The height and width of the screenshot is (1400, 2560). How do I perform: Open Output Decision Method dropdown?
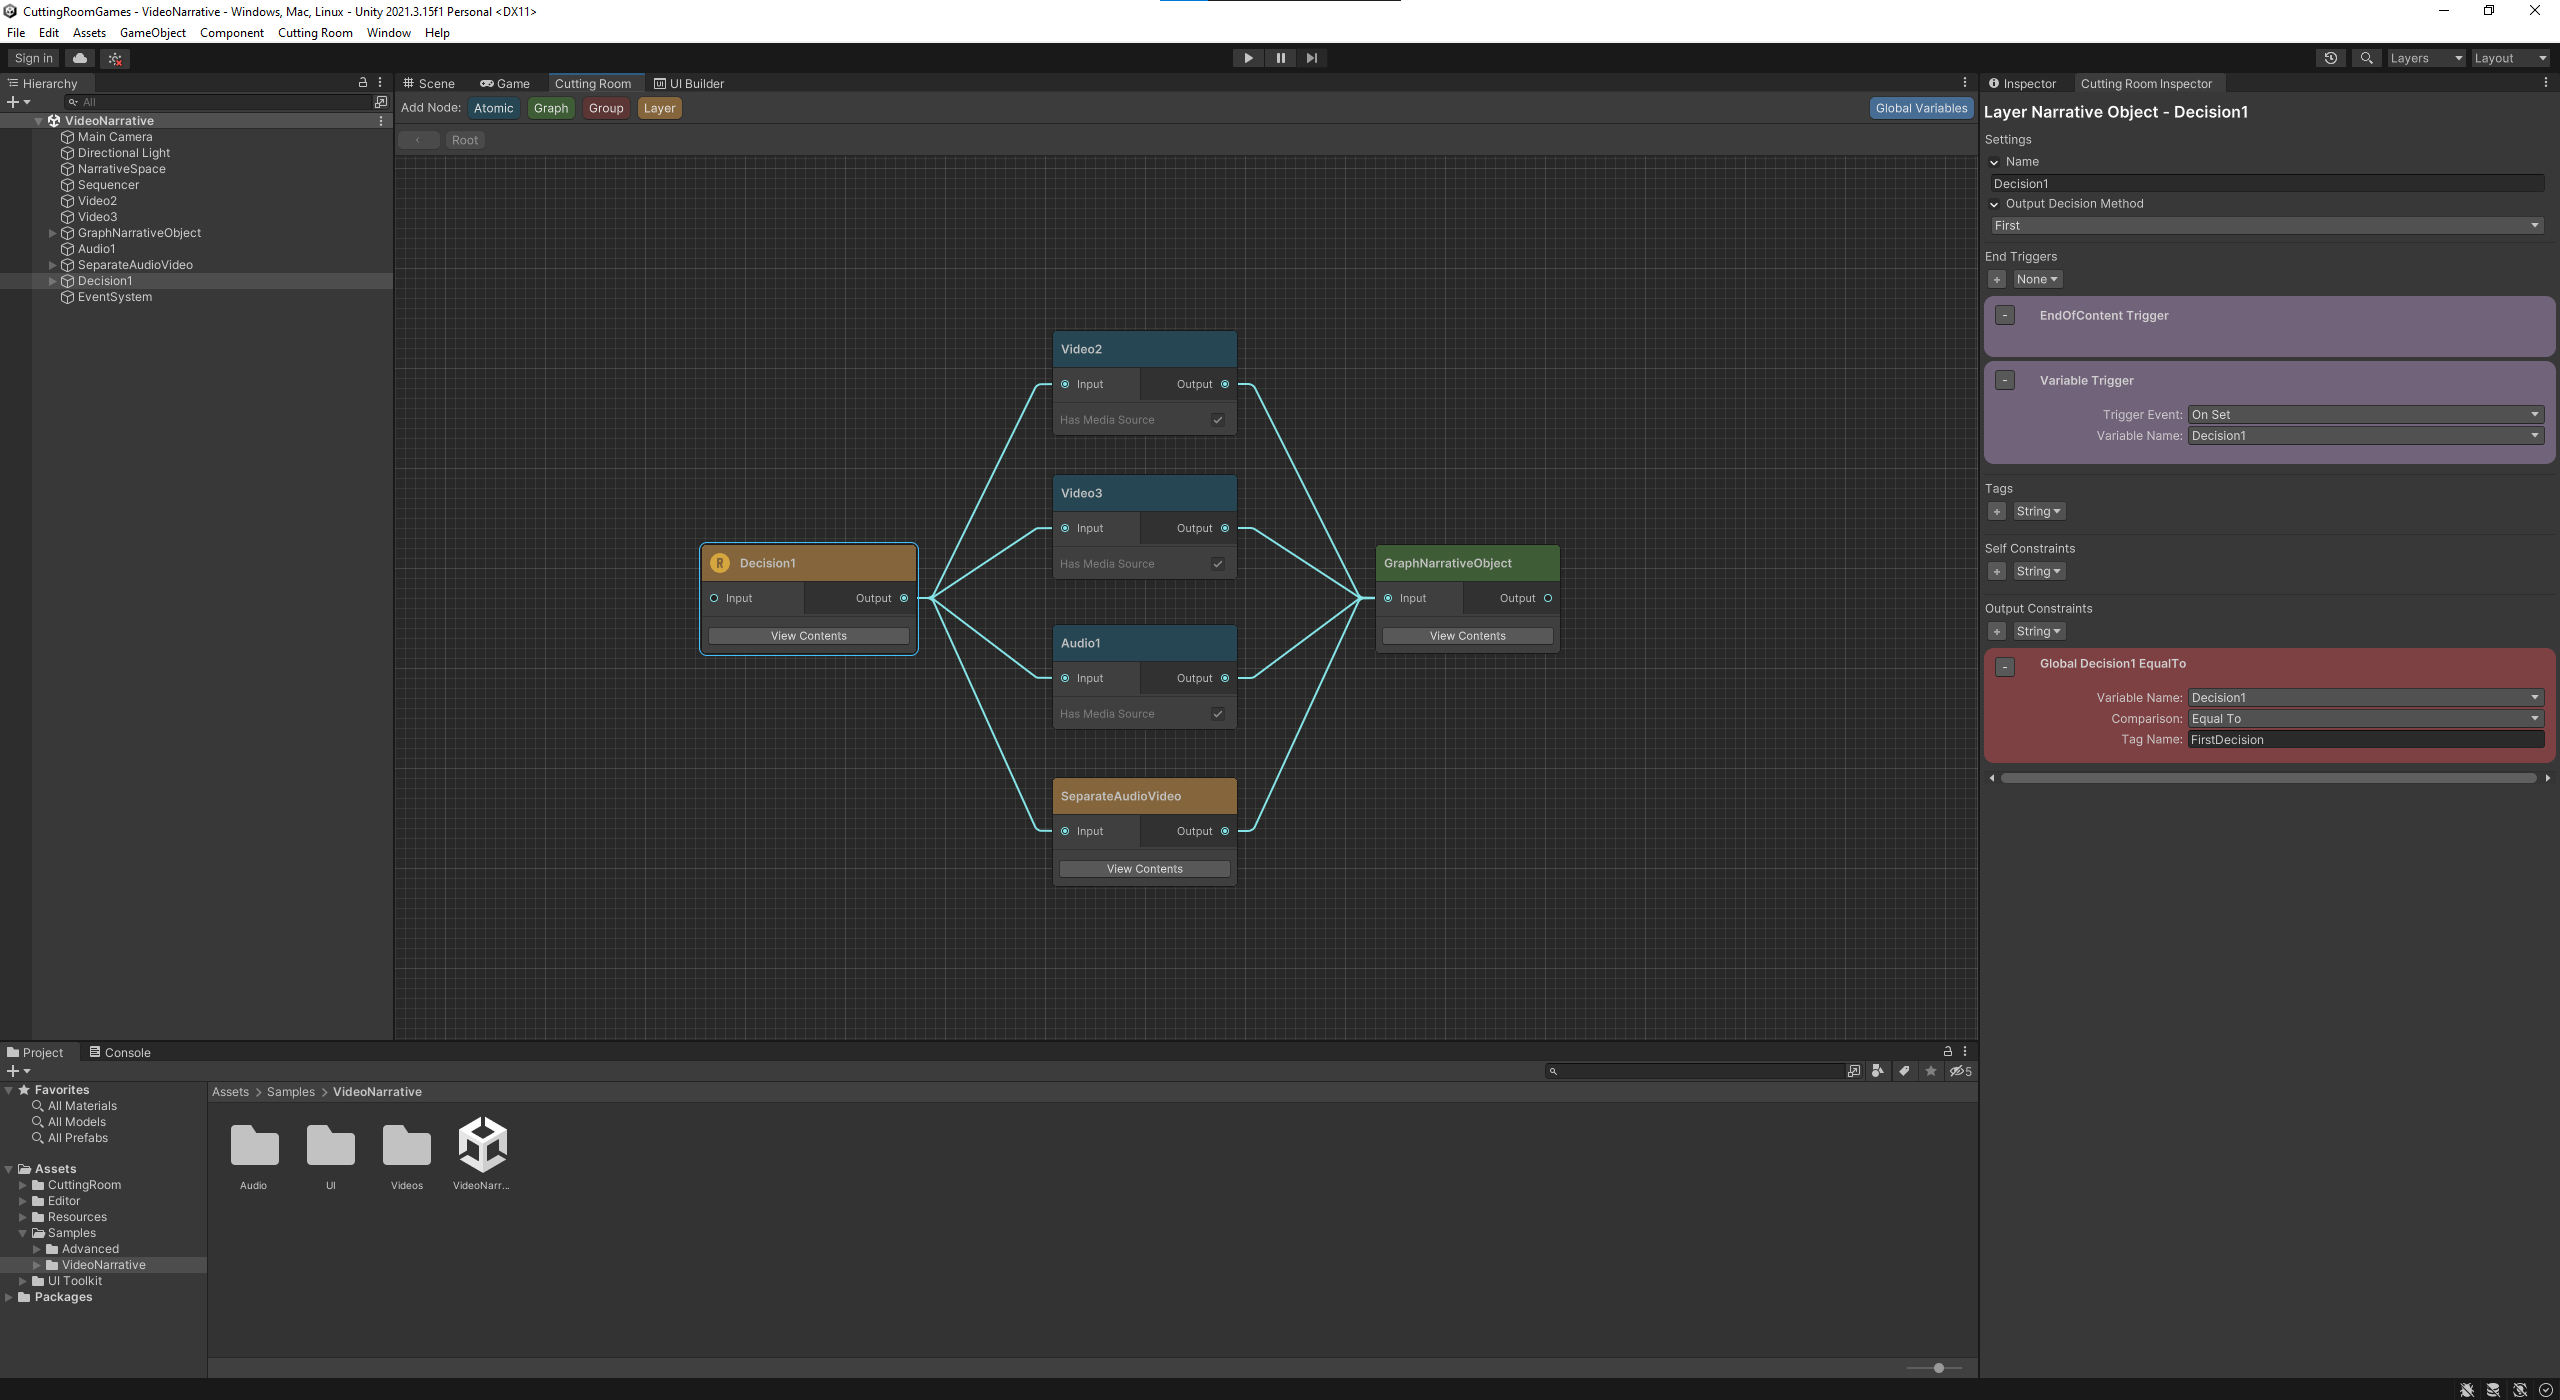click(x=2266, y=226)
